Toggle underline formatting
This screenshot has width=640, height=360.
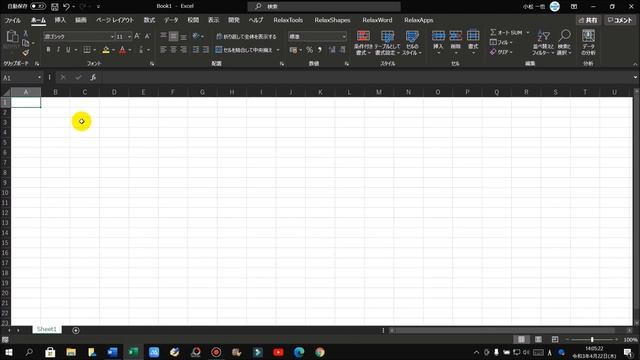click(68, 50)
